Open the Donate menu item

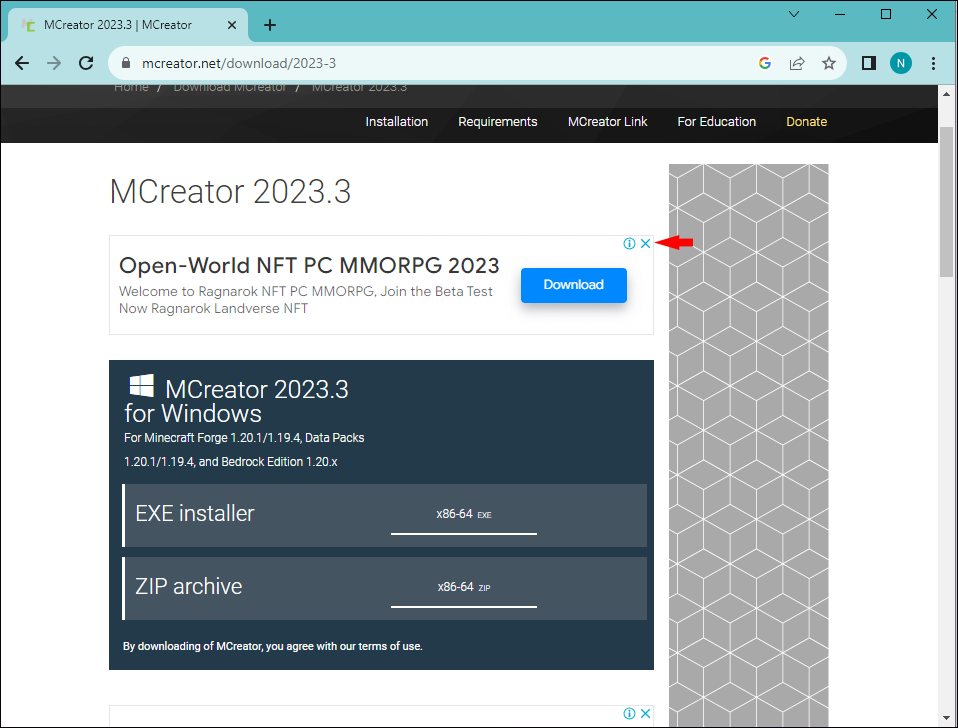[806, 122]
